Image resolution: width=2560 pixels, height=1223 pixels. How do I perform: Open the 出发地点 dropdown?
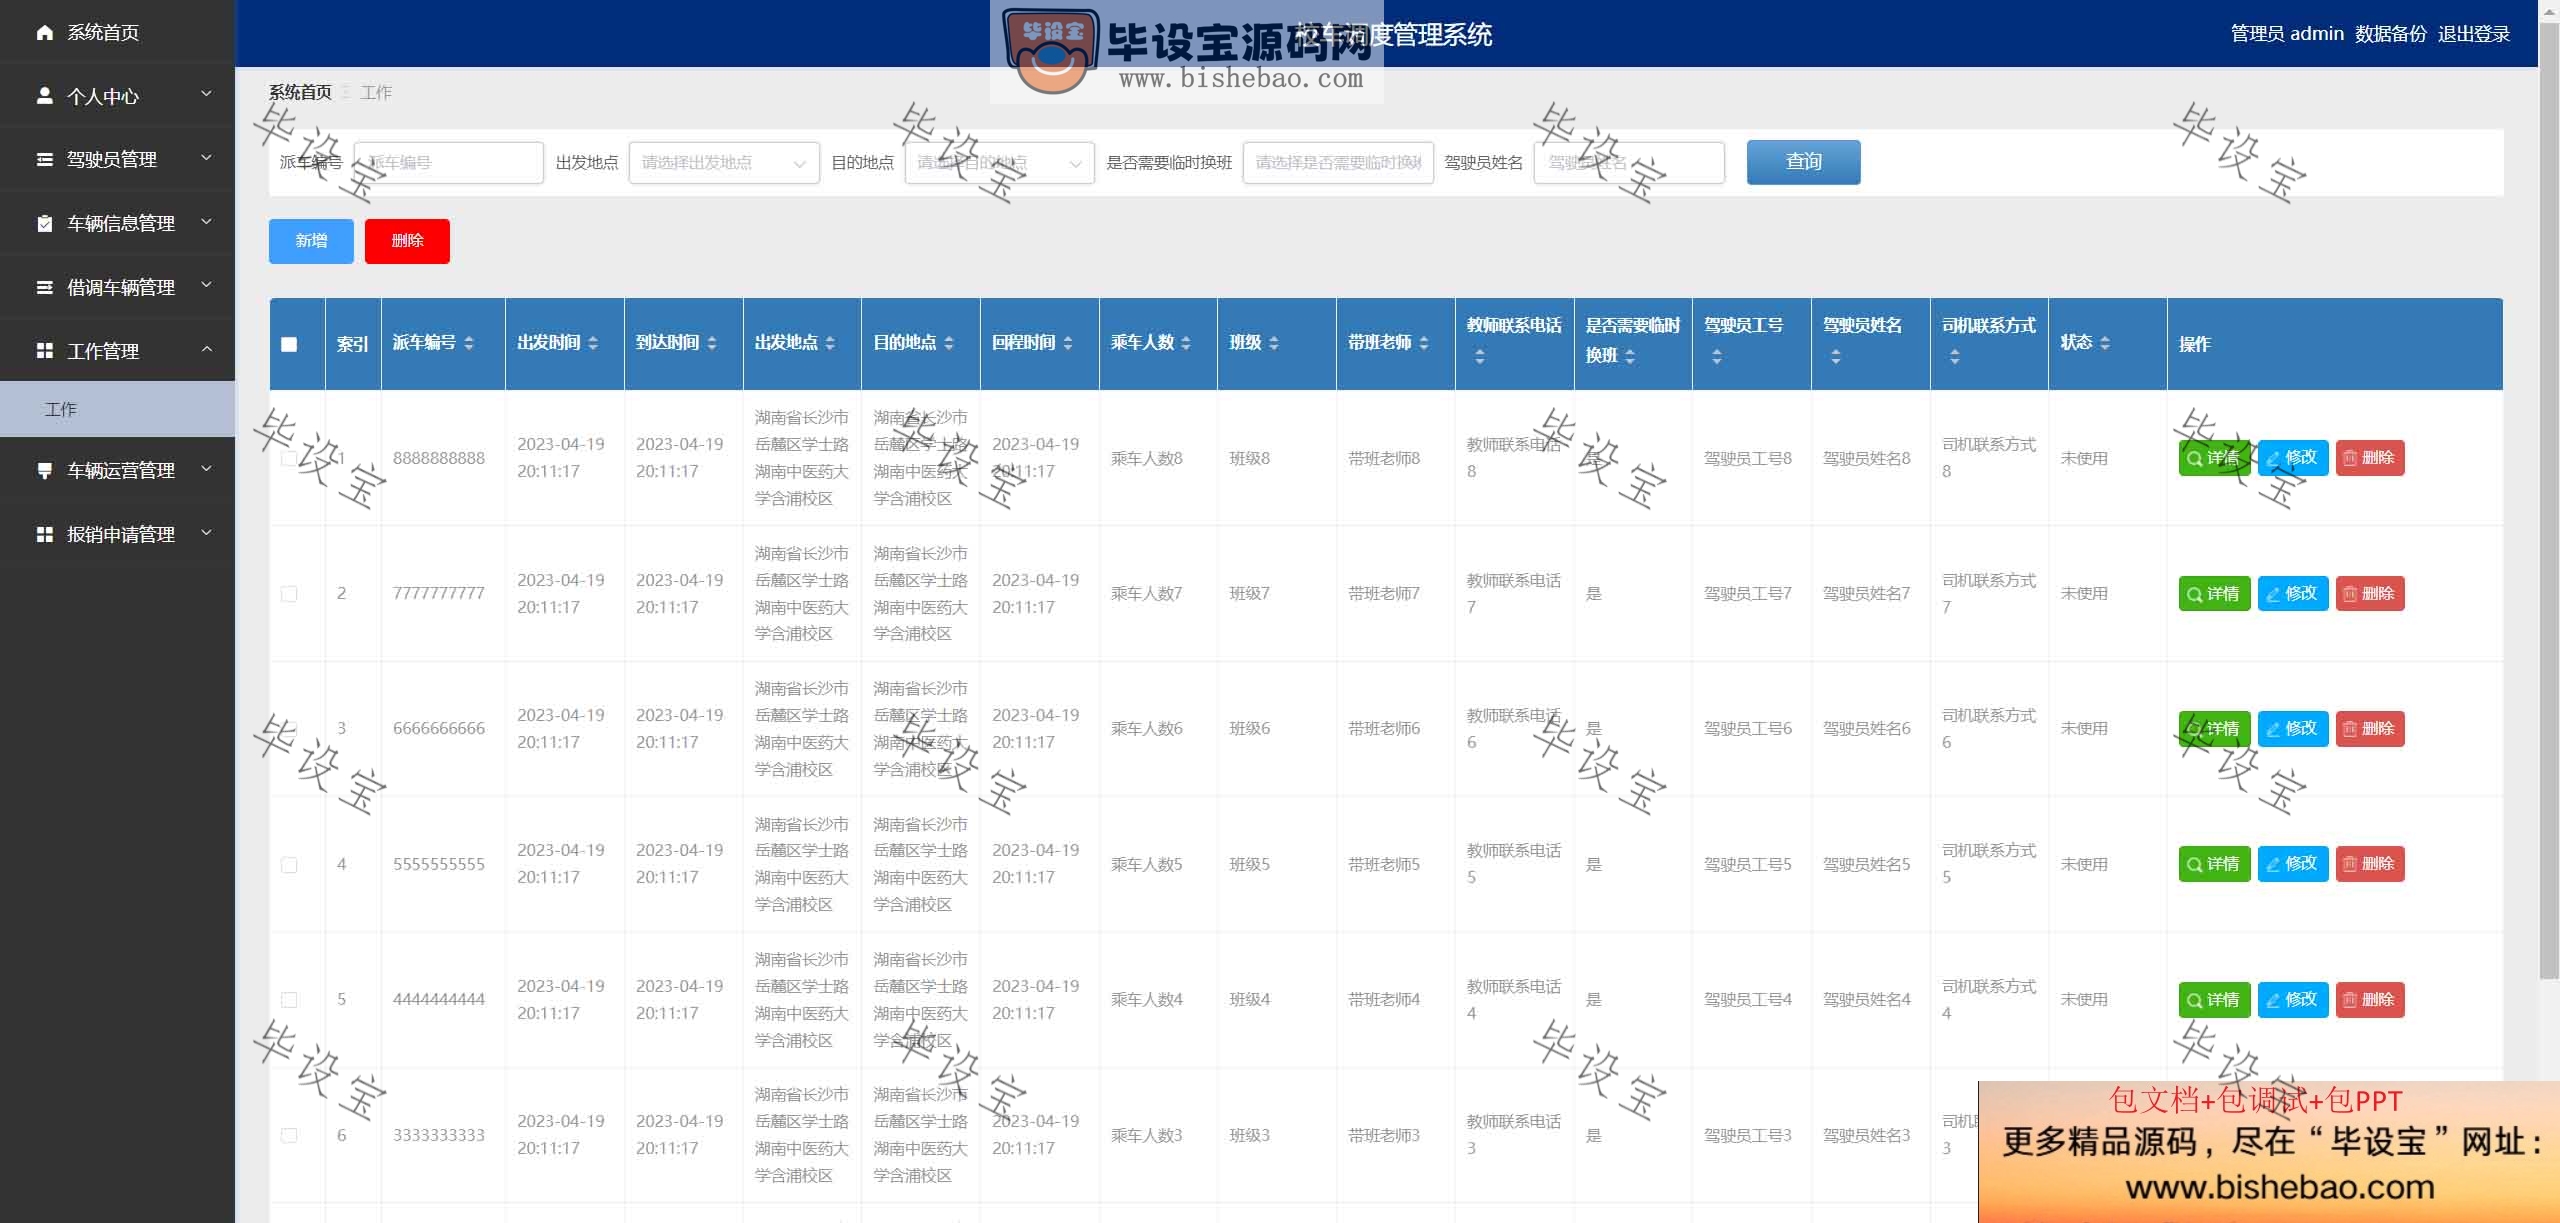(724, 163)
